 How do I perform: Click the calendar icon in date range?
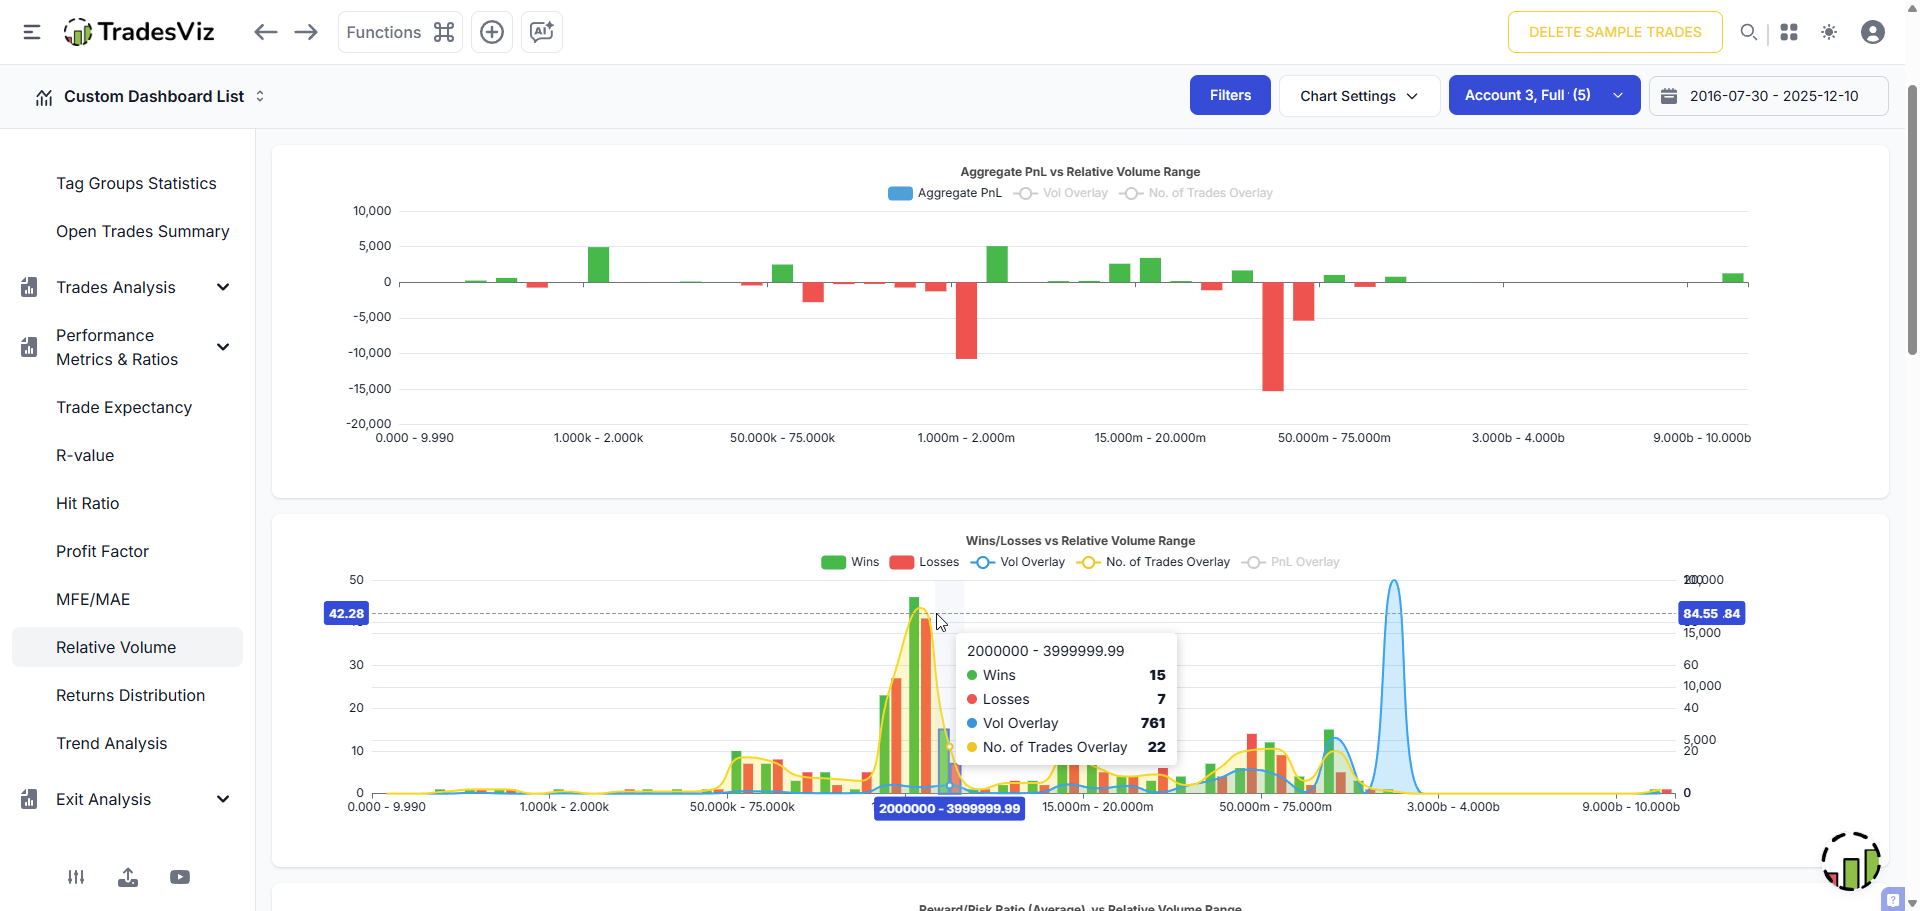1668,96
